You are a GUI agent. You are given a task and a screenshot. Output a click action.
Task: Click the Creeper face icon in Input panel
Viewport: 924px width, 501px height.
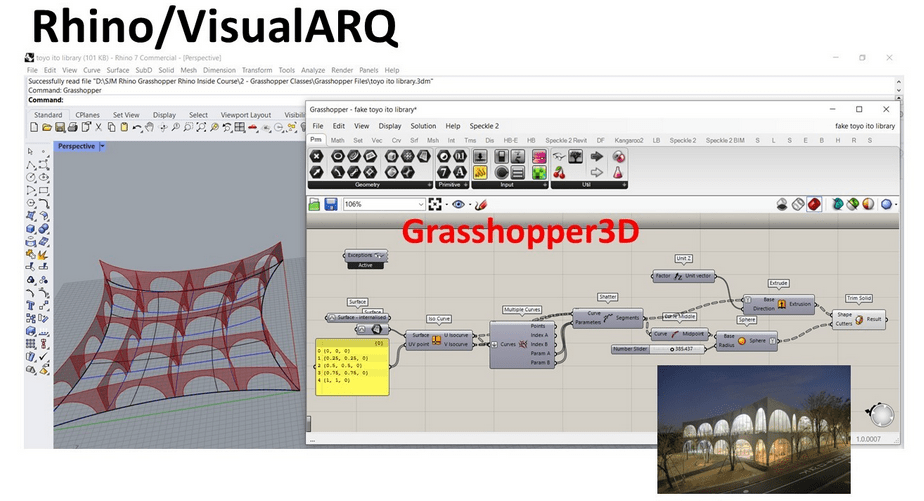pos(539,173)
